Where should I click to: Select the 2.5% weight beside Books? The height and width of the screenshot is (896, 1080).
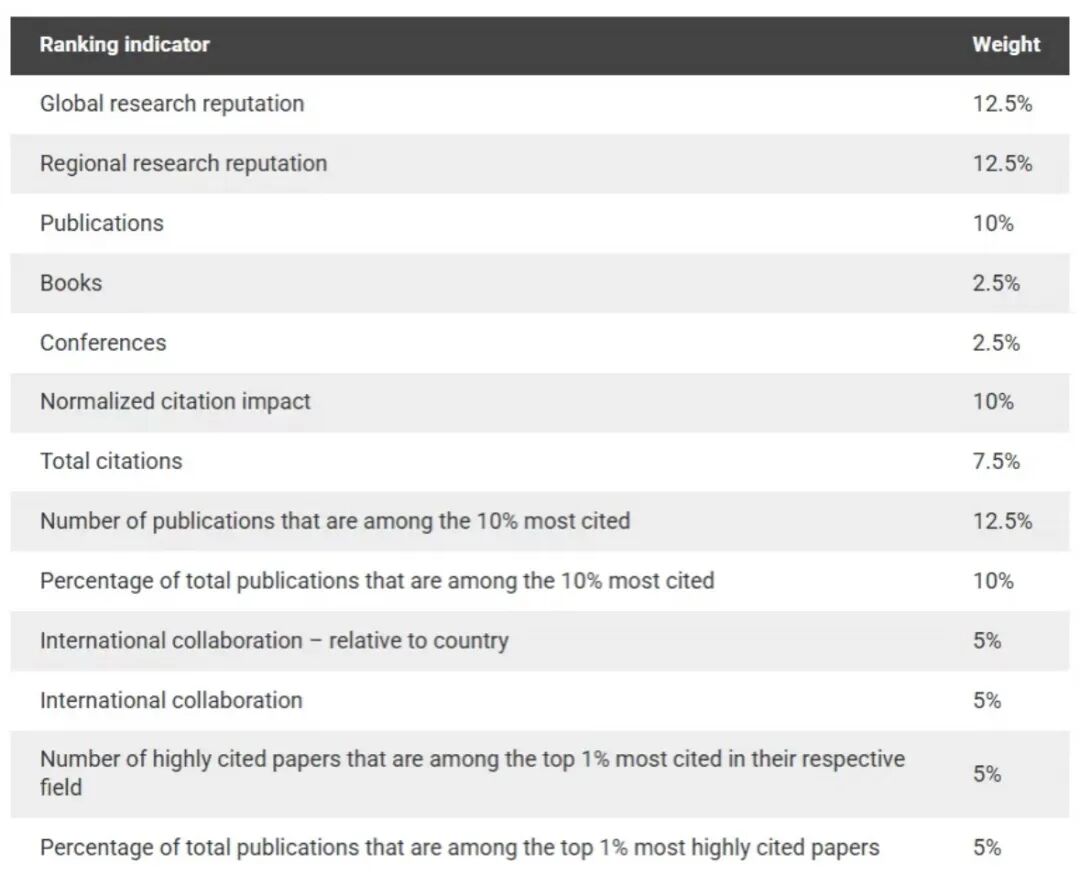tap(996, 283)
